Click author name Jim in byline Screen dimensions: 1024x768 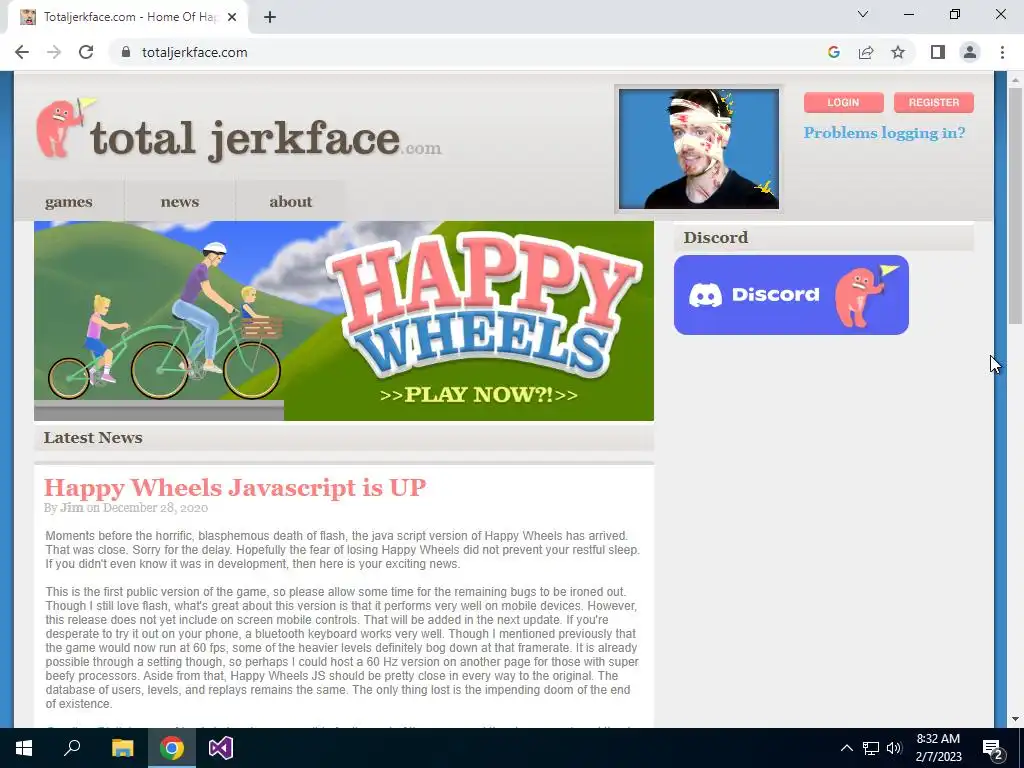coord(72,507)
